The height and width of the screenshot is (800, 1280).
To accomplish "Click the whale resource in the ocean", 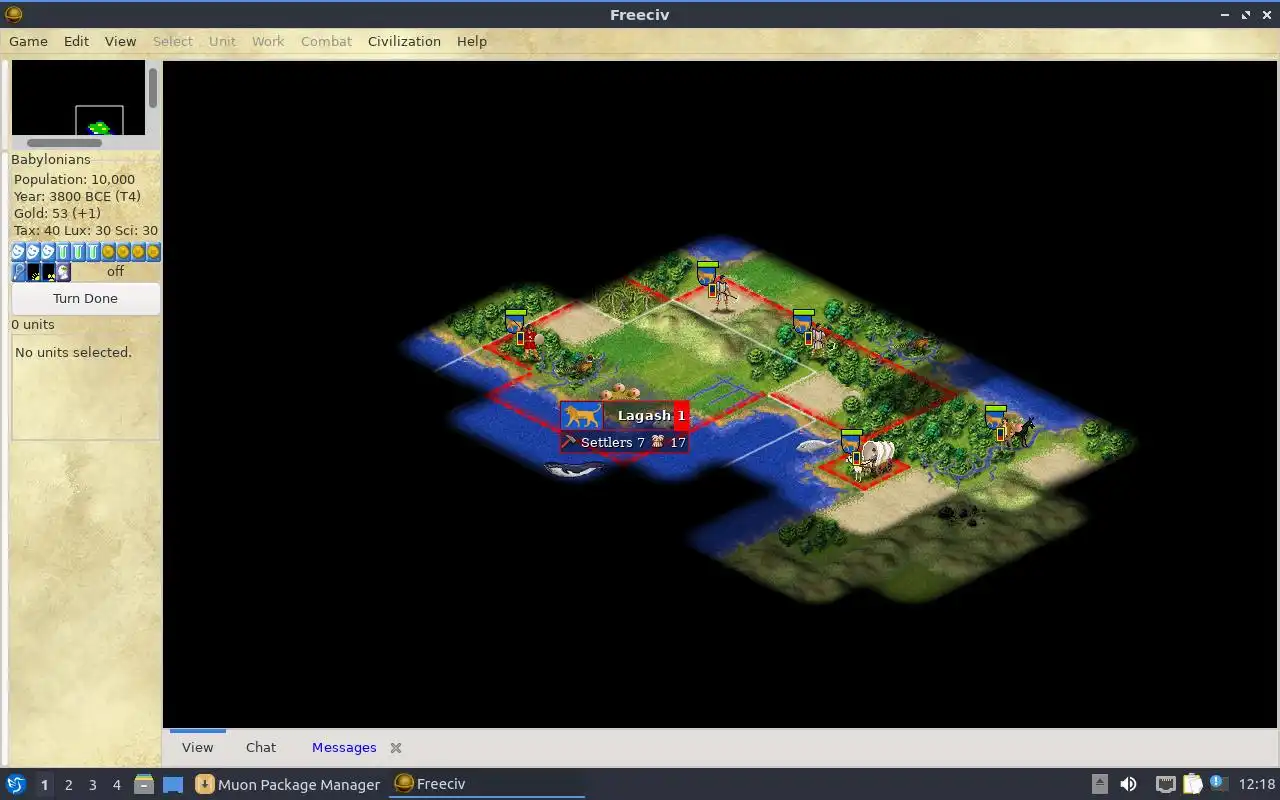I will [x=573, y=469].
